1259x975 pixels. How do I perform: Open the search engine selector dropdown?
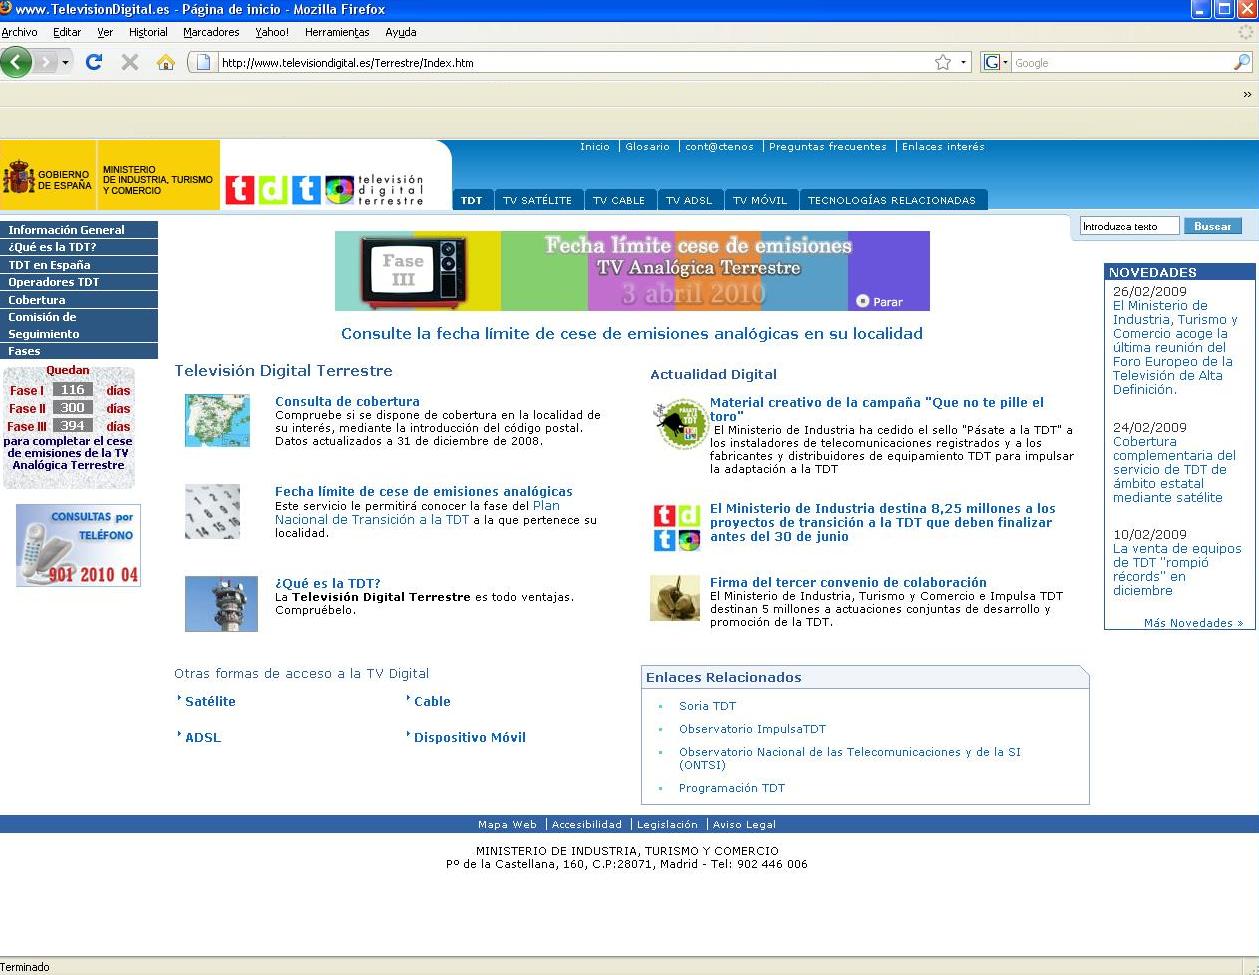(996, 62)
